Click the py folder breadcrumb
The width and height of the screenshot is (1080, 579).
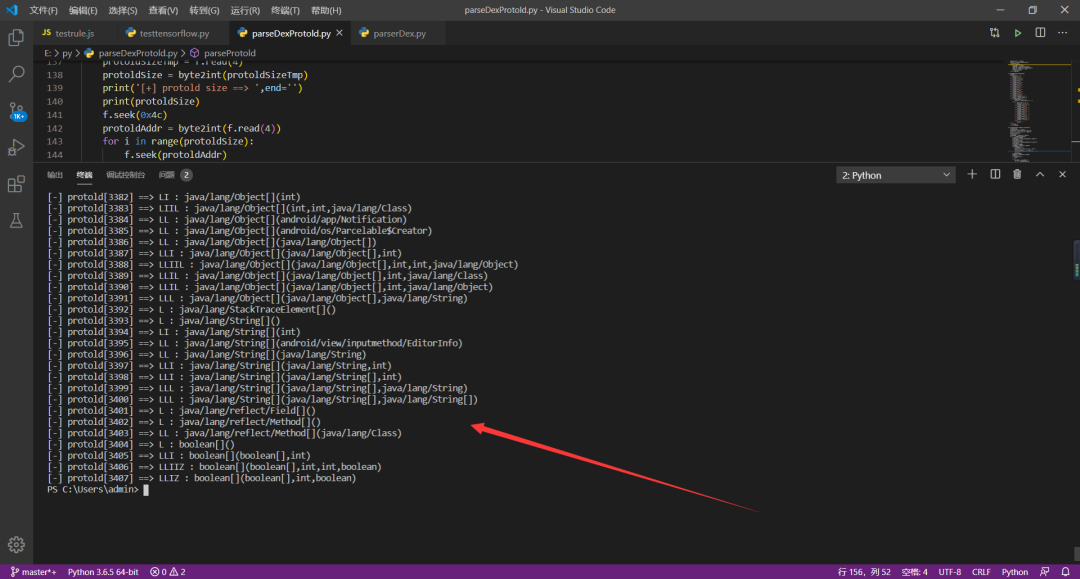tap(67, 53)
